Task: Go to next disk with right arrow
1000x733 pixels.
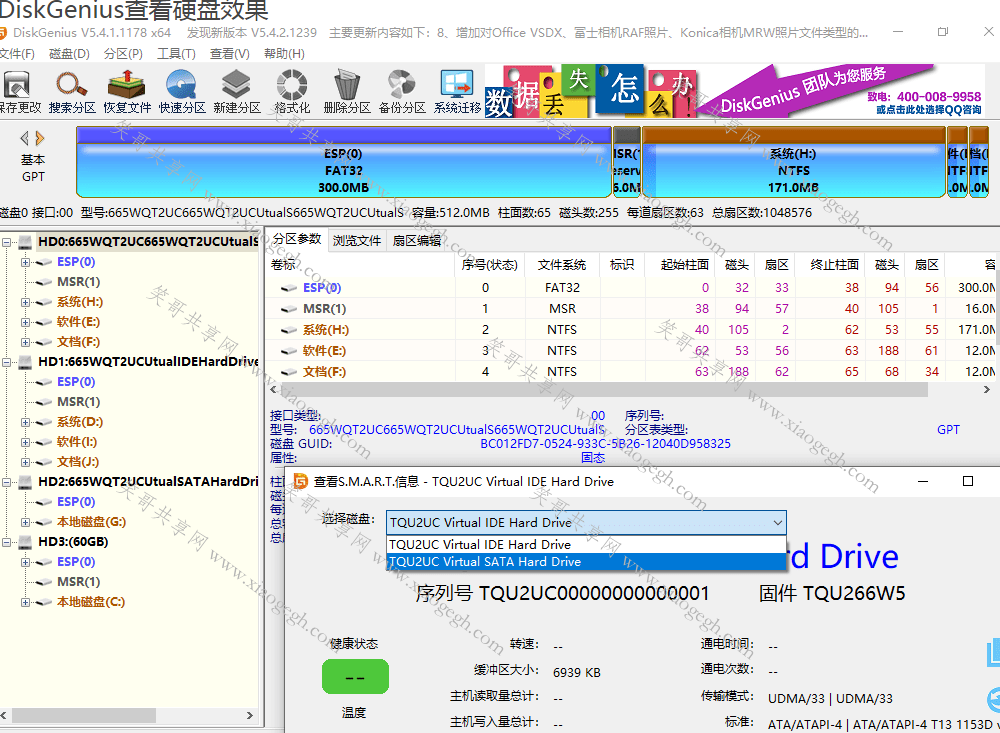Action: [x=40, y=138]
